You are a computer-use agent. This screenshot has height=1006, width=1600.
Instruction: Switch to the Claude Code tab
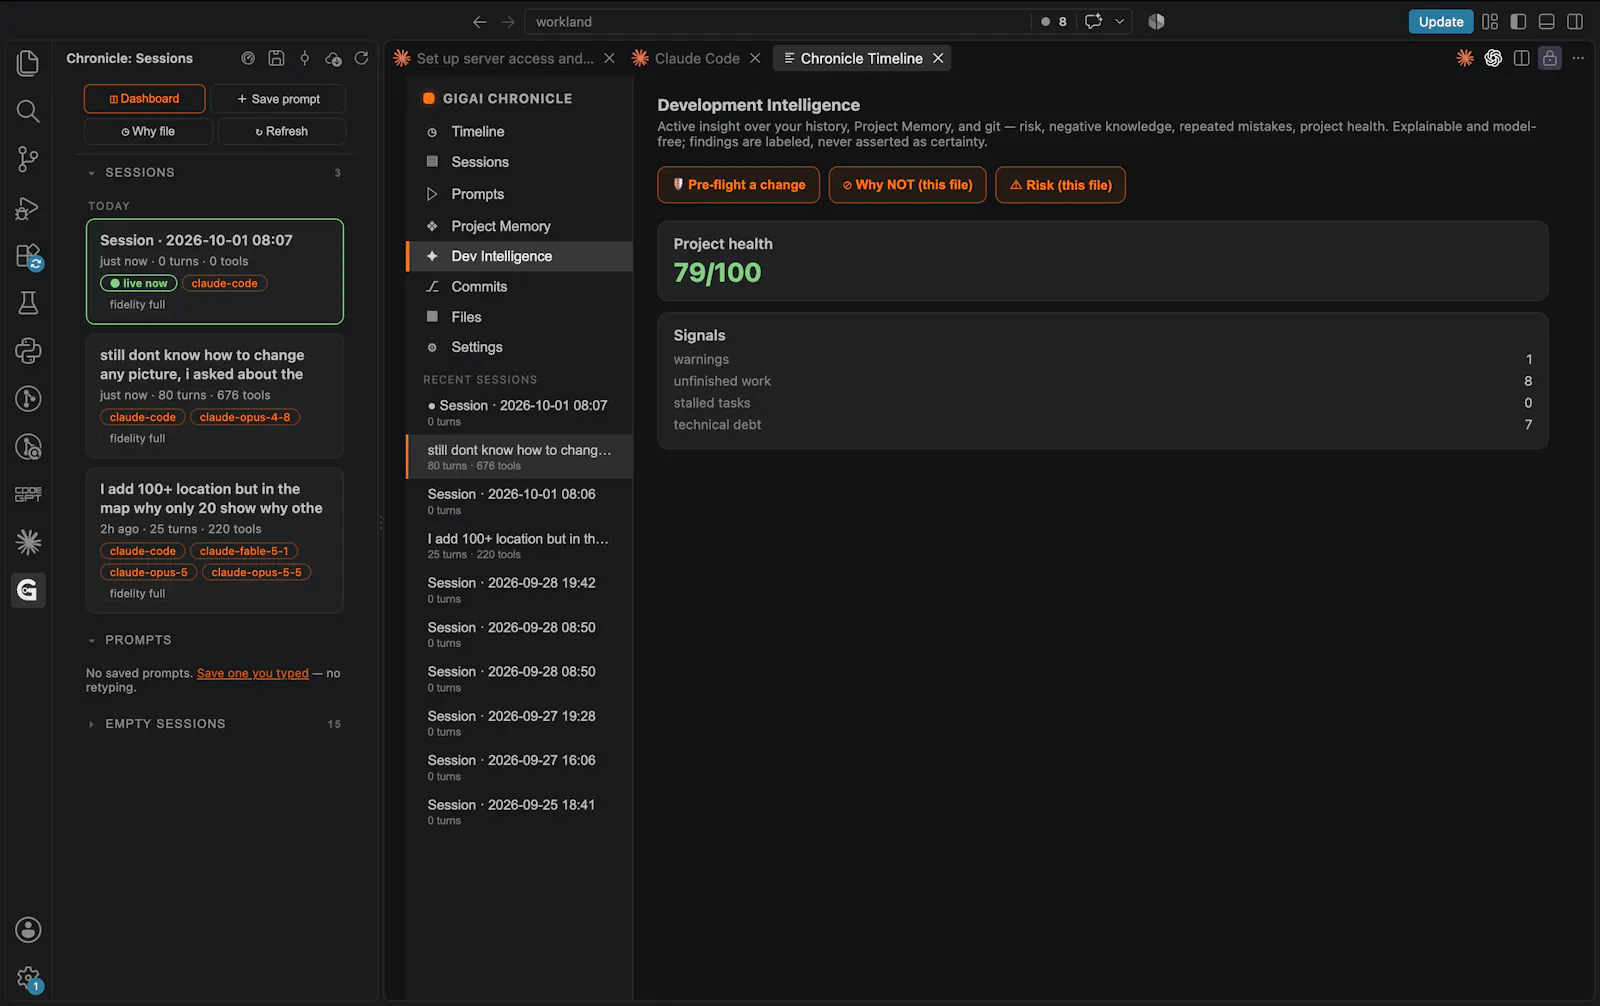coord(696,58)
